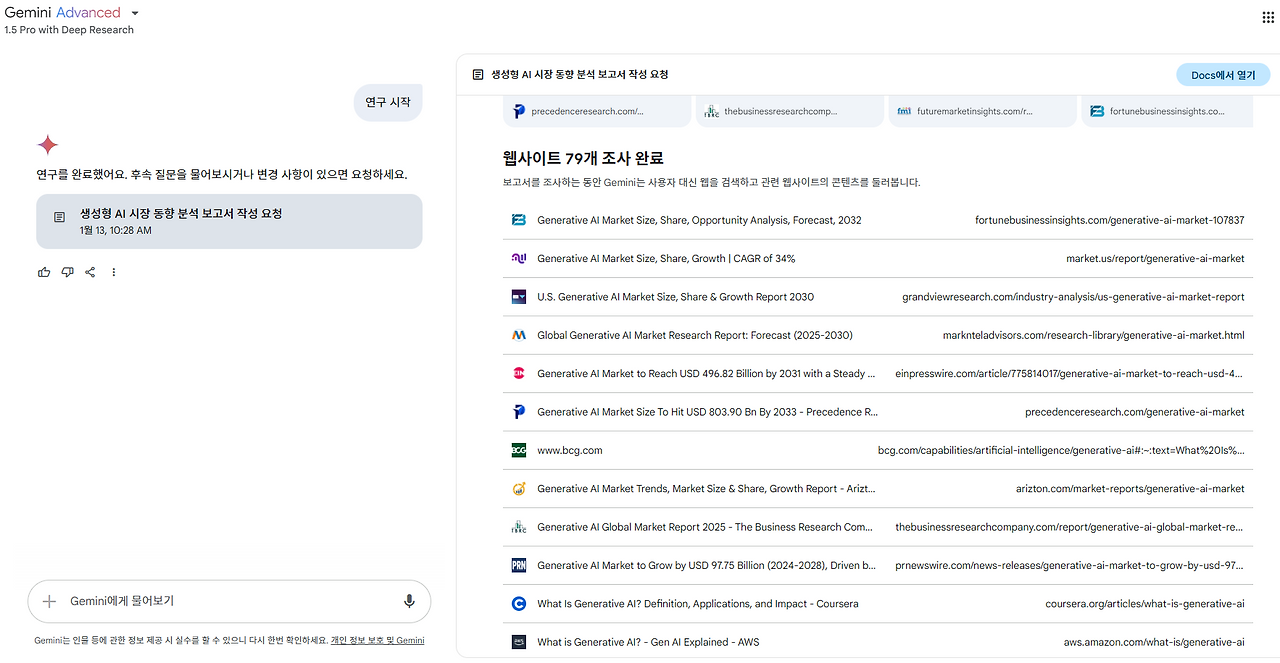Click the MarkNtel Advisors favicon
The width and height of the screenshot is (1280, 663).
519,335
